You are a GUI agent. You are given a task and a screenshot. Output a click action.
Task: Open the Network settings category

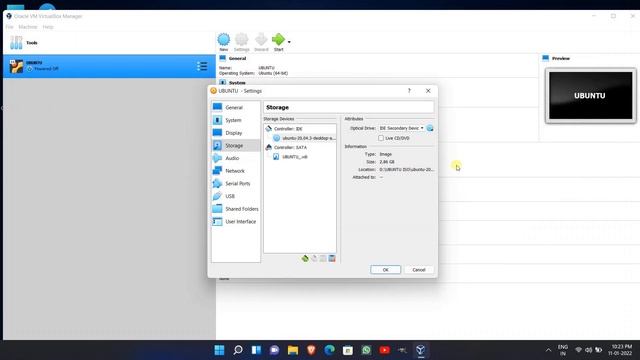236,171
